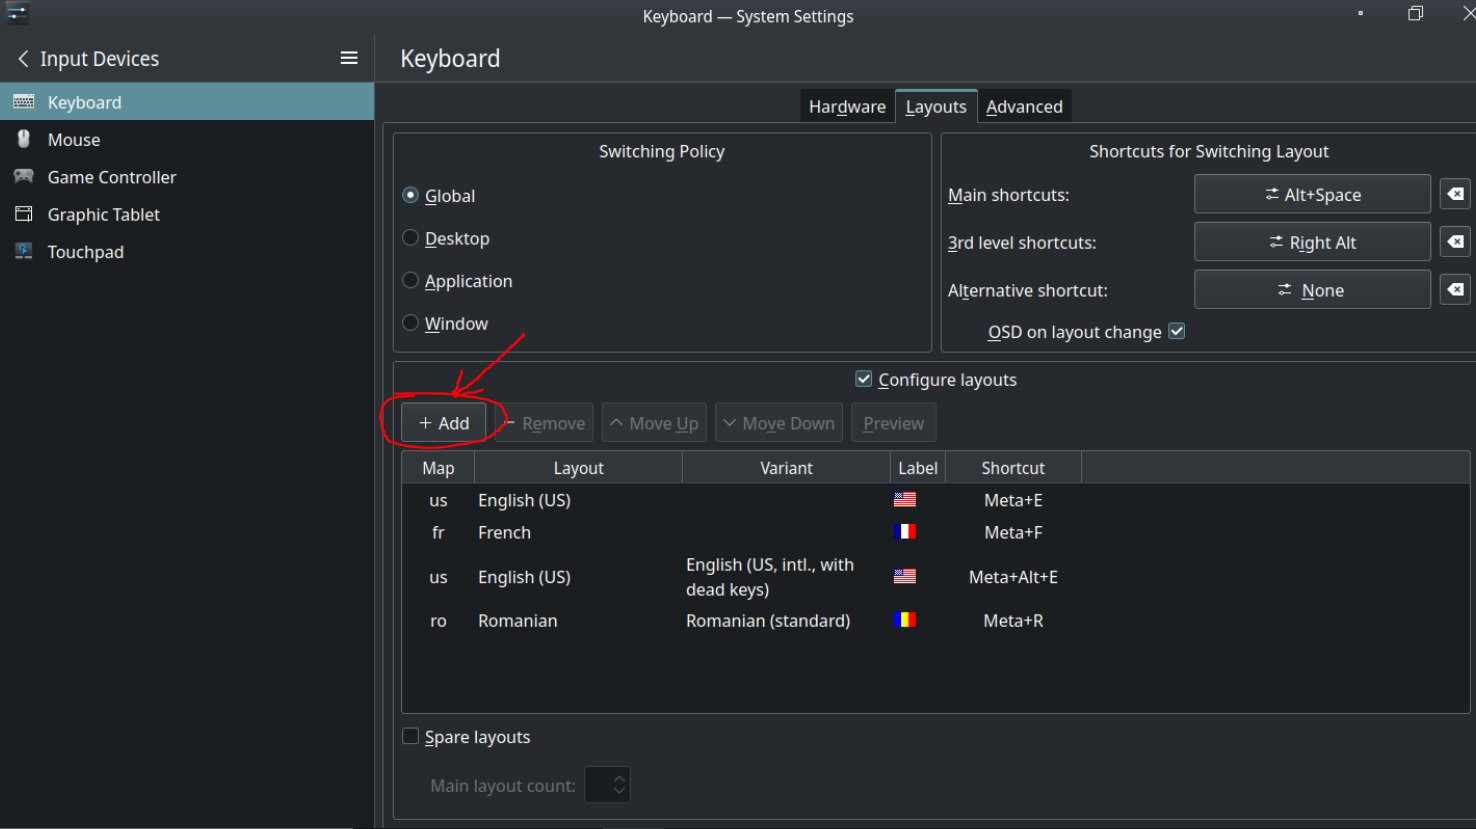1476x829 pixels.
Task: Select the Application switching policy
Action: point(411,281)
